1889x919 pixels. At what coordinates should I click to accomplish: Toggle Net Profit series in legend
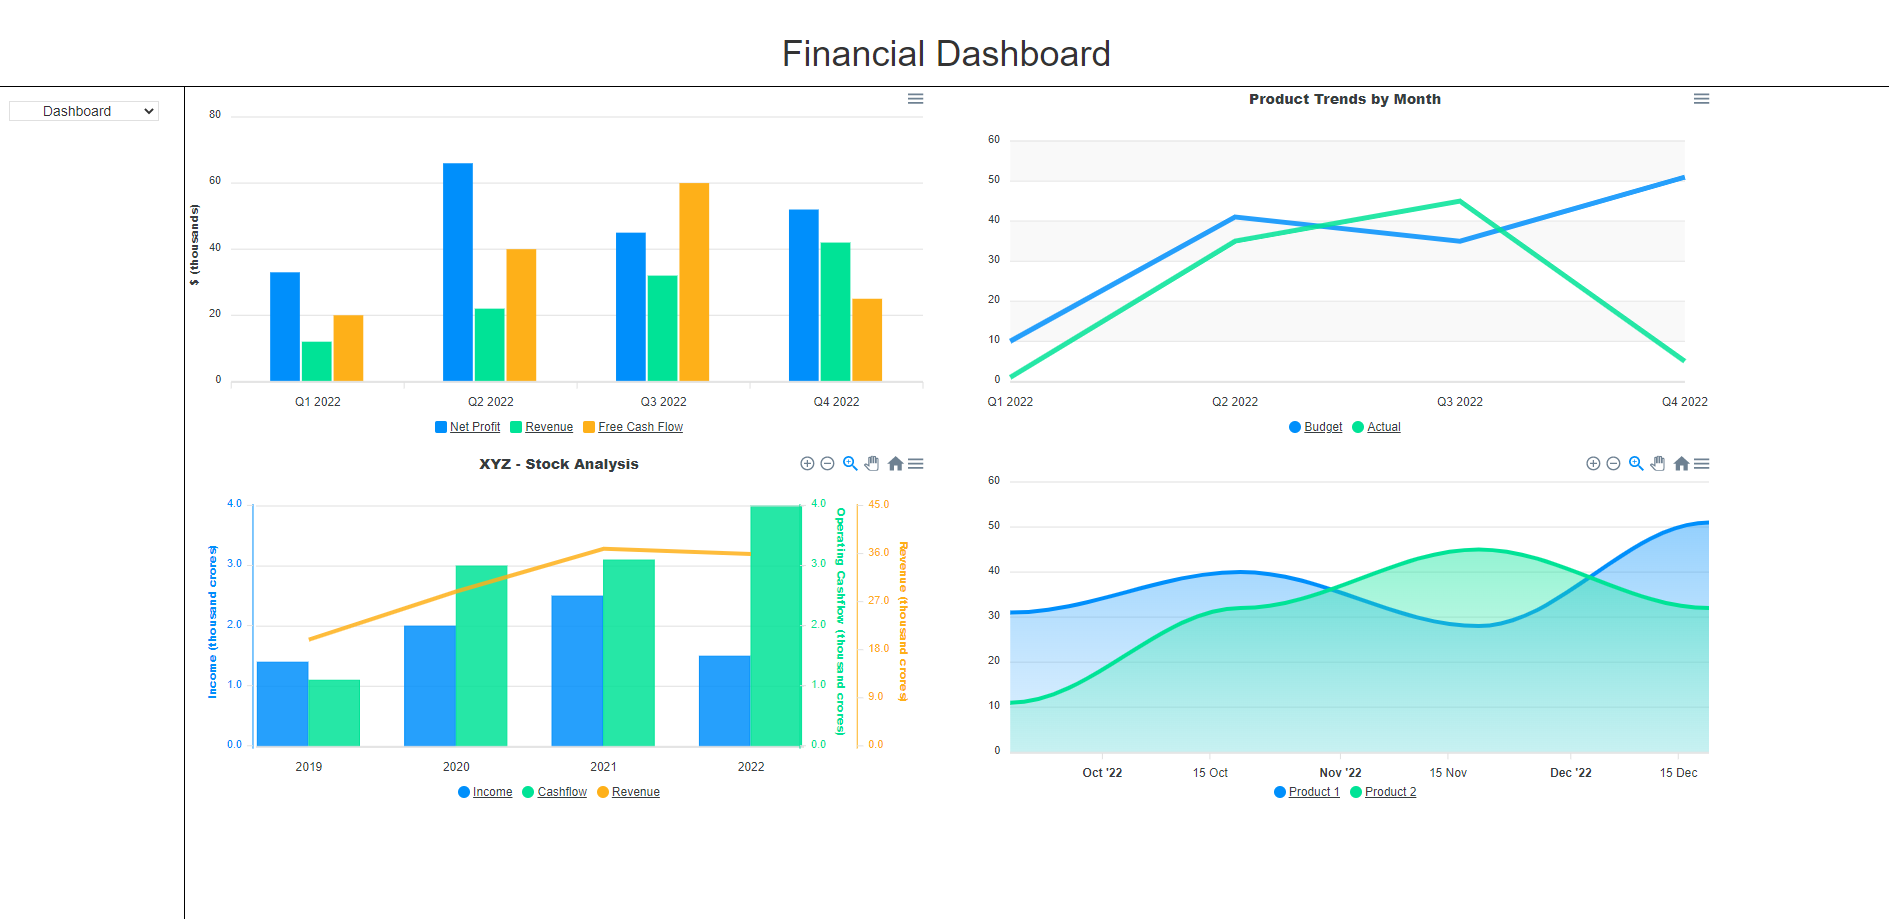[x=467, y=427]
